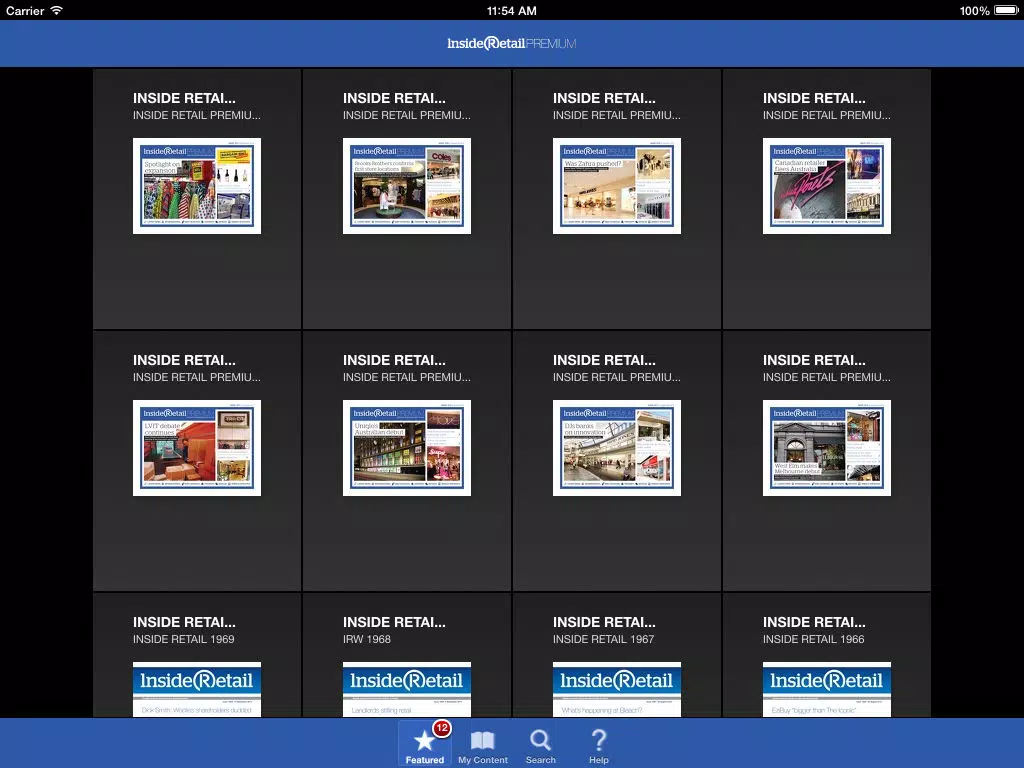The height and width of the screenshot is (768, 1024).
Task: Open the Featured star tab
Action: pyautogui.click(x=424, y=743)
